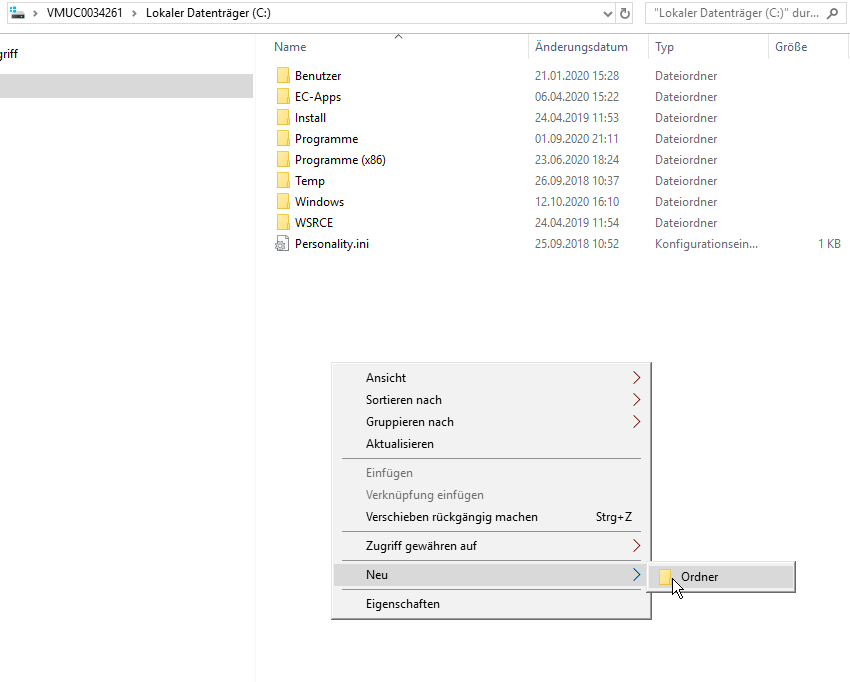850x682 pixels.
Task: Click date 26.09.2018 10:37
Action: pos(577,181)
